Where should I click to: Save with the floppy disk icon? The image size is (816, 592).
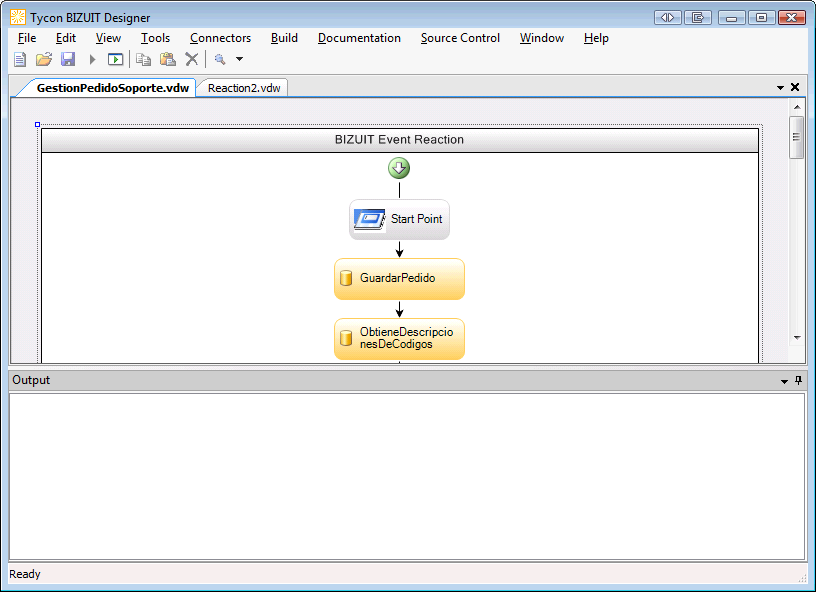pos(68,59)
